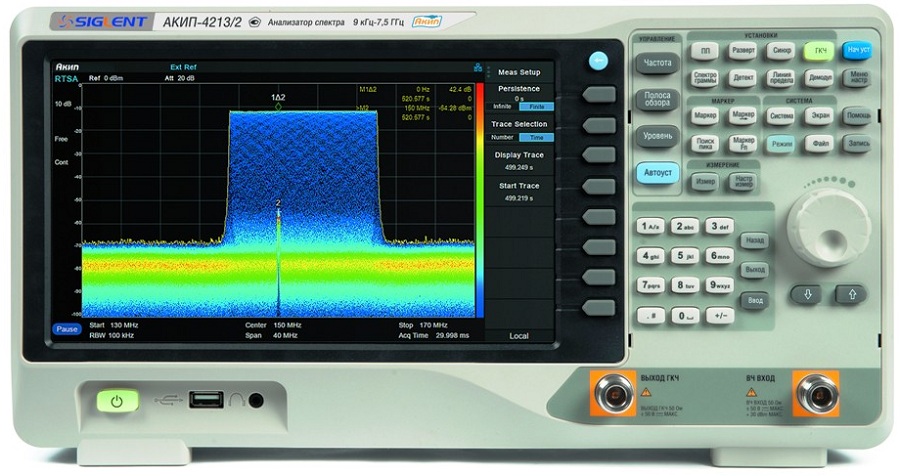The width and height of the screenshot is (900, 476).
Task: Click the Pause button on the screen
Action: pos(67,330)
